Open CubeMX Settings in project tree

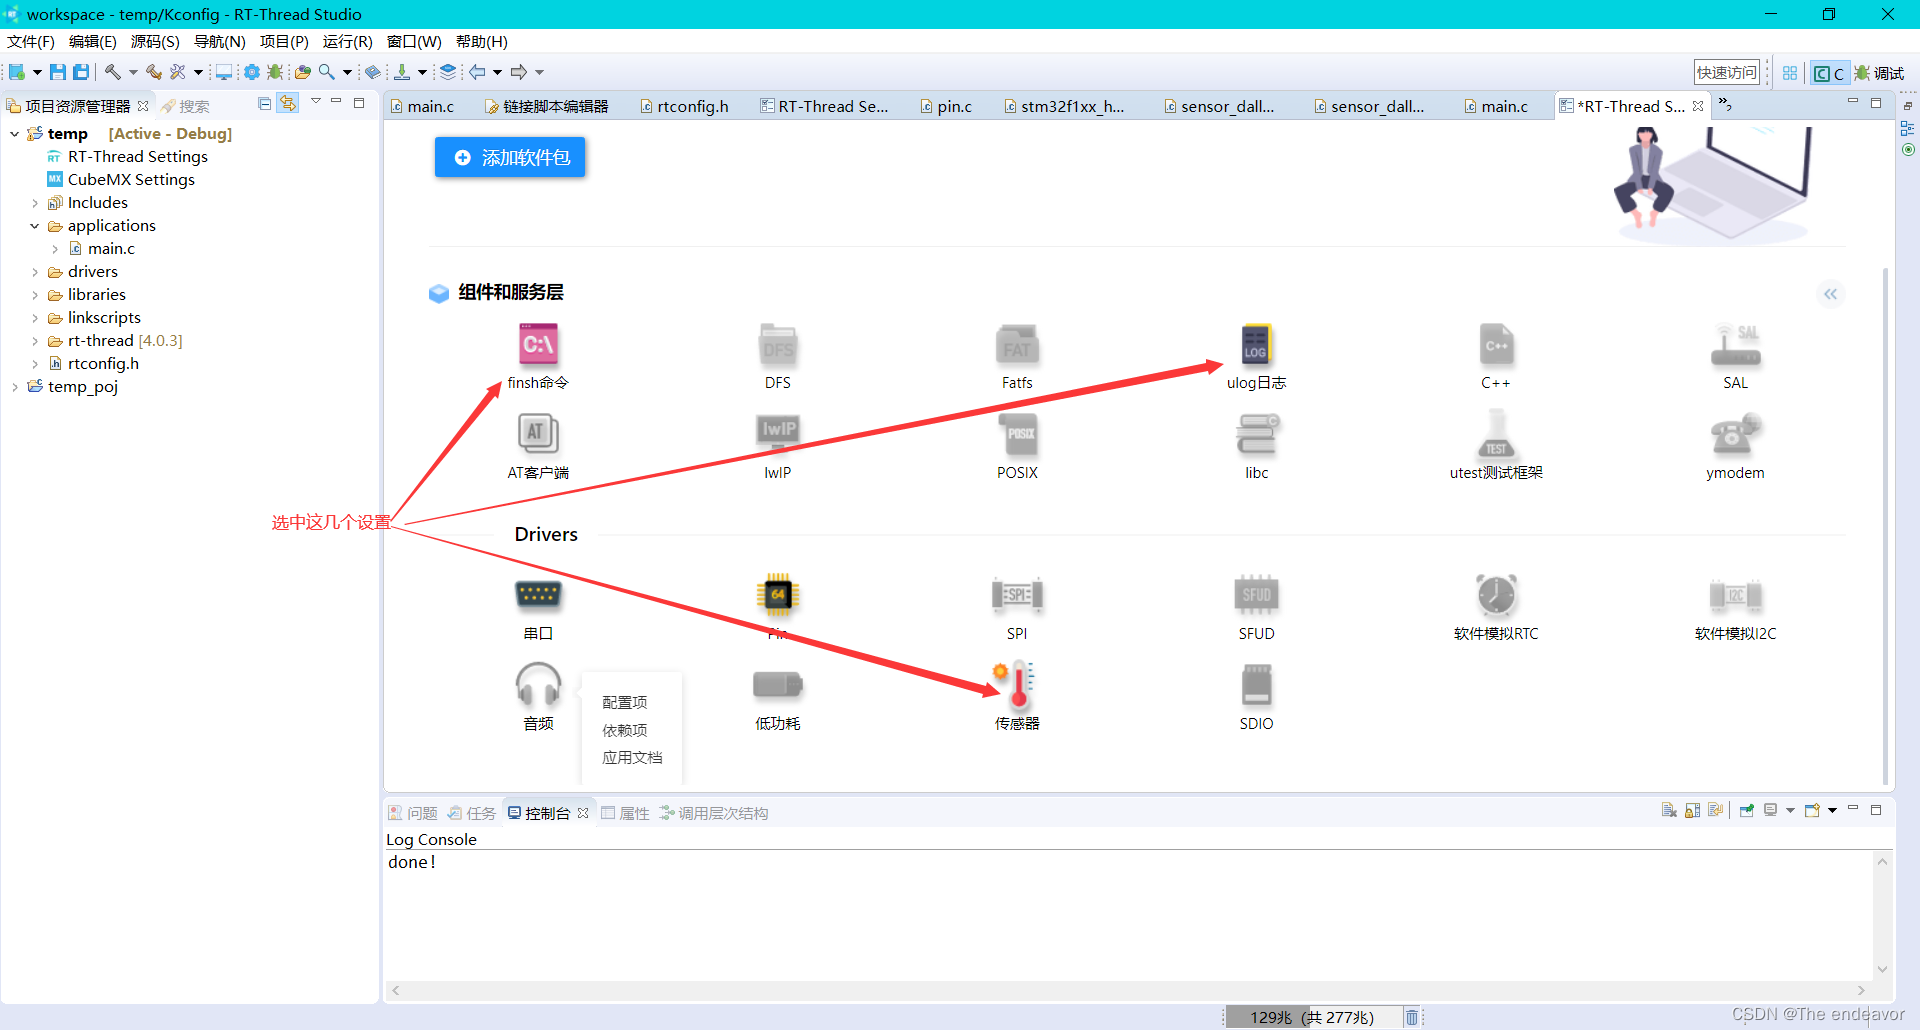tap(121, 180)
